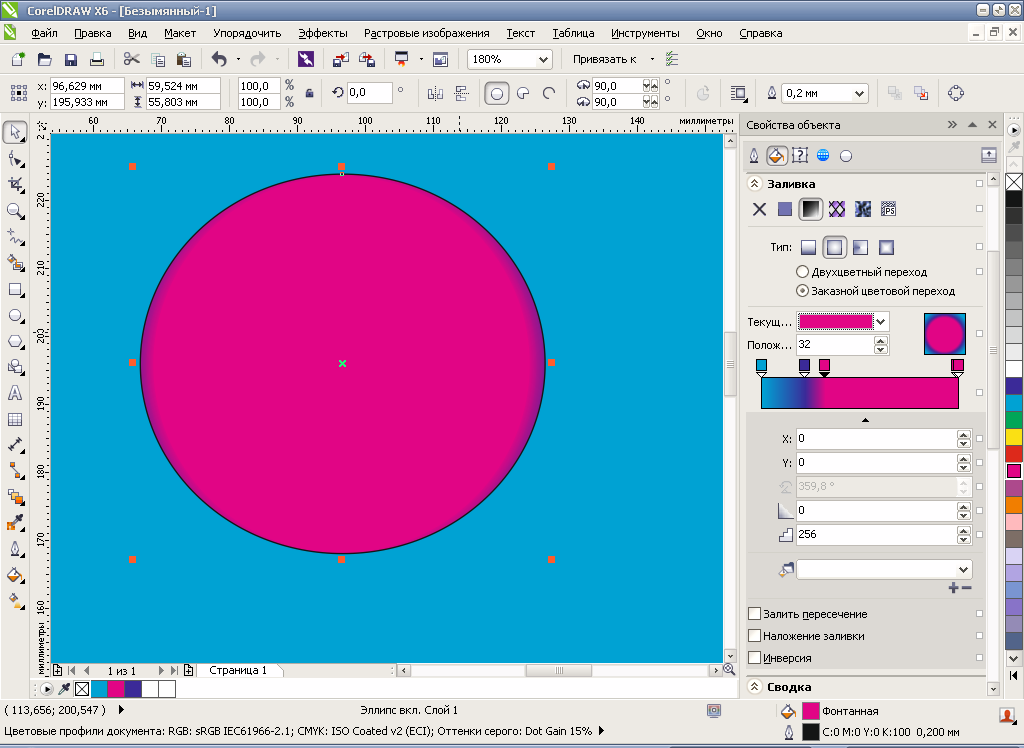Click the Save icon in the toolbar
The image size is (1024, 748).
71,60
